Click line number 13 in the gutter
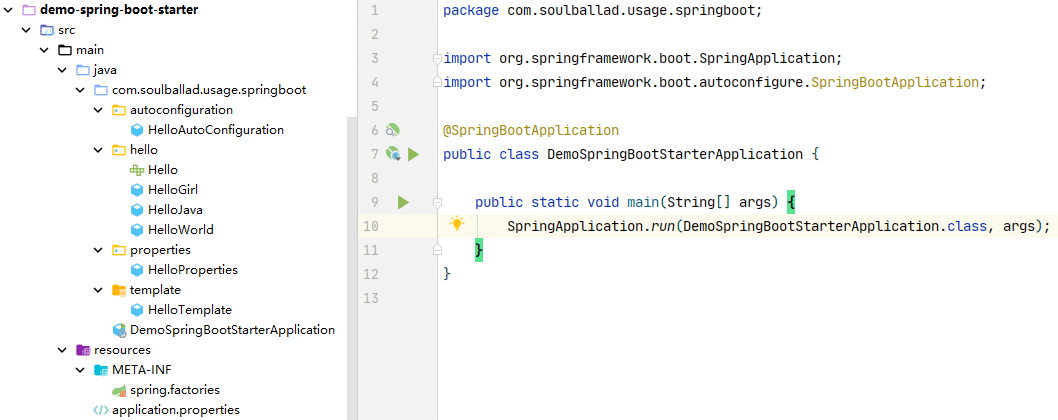This screenshot has width=1058, height=420. click(x=373, y=298)
